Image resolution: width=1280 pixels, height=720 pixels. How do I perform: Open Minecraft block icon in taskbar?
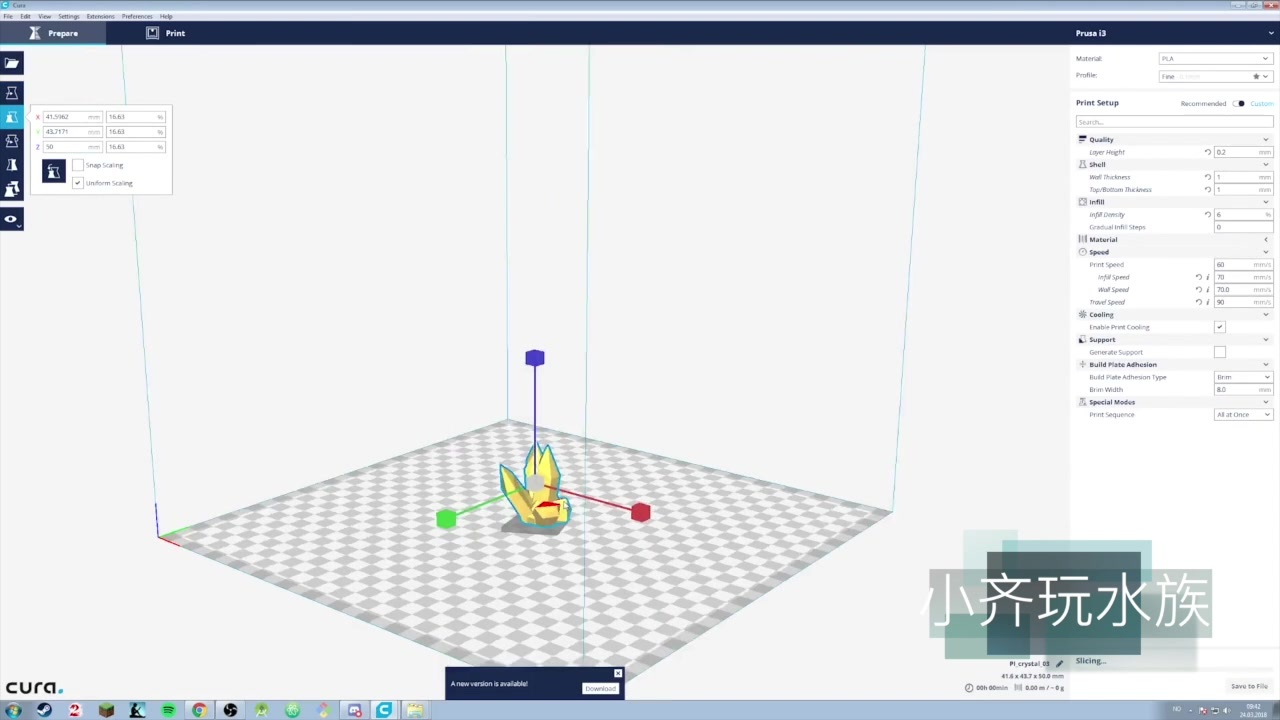click(x=106, y=710)
